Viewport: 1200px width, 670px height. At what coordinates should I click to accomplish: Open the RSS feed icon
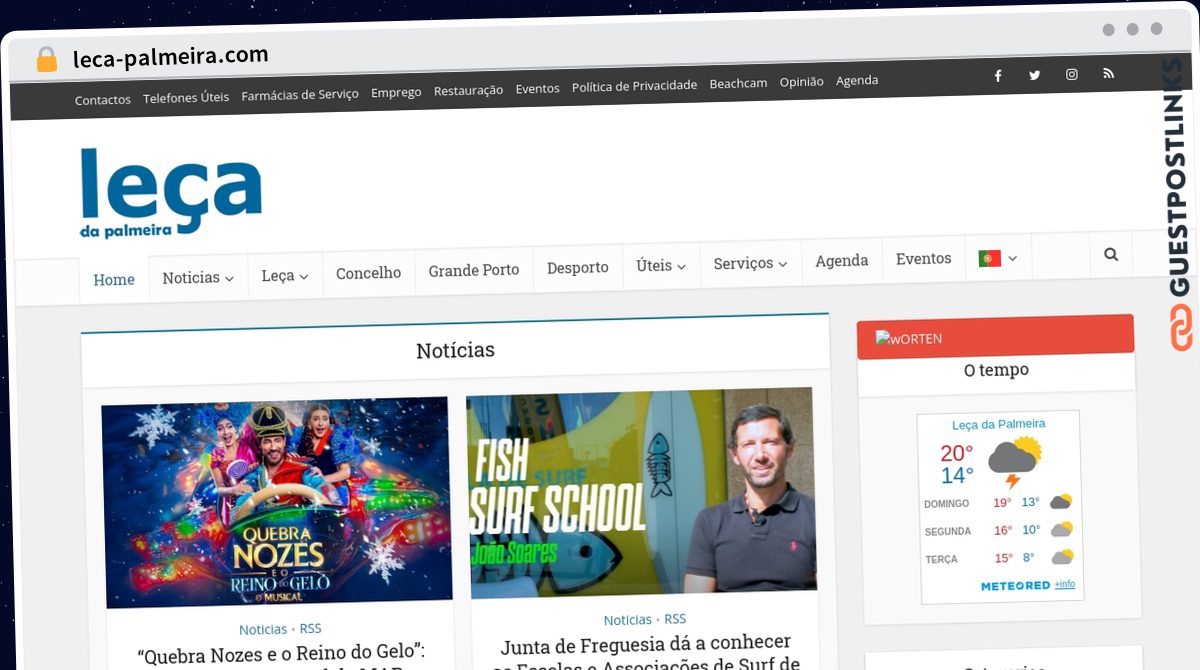coord(1108,73)
